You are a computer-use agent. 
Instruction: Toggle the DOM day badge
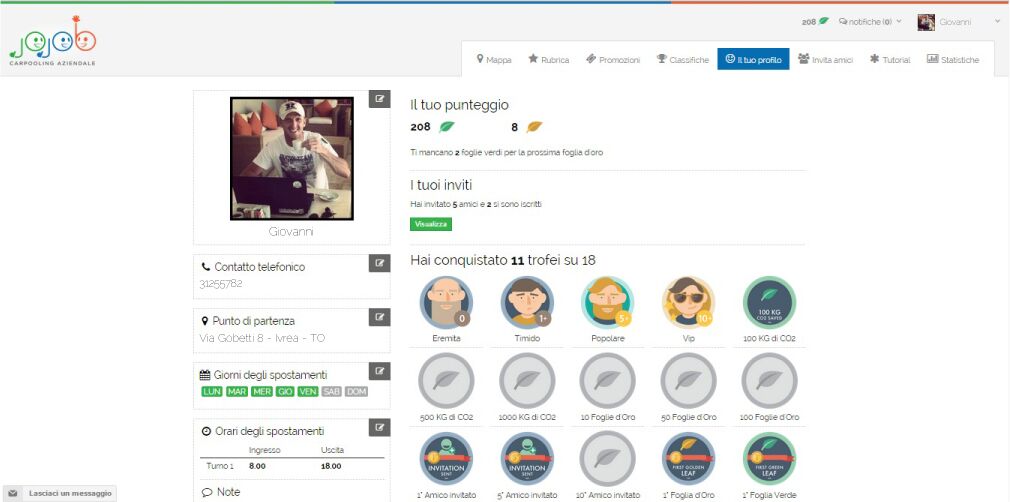coord(356,392)
